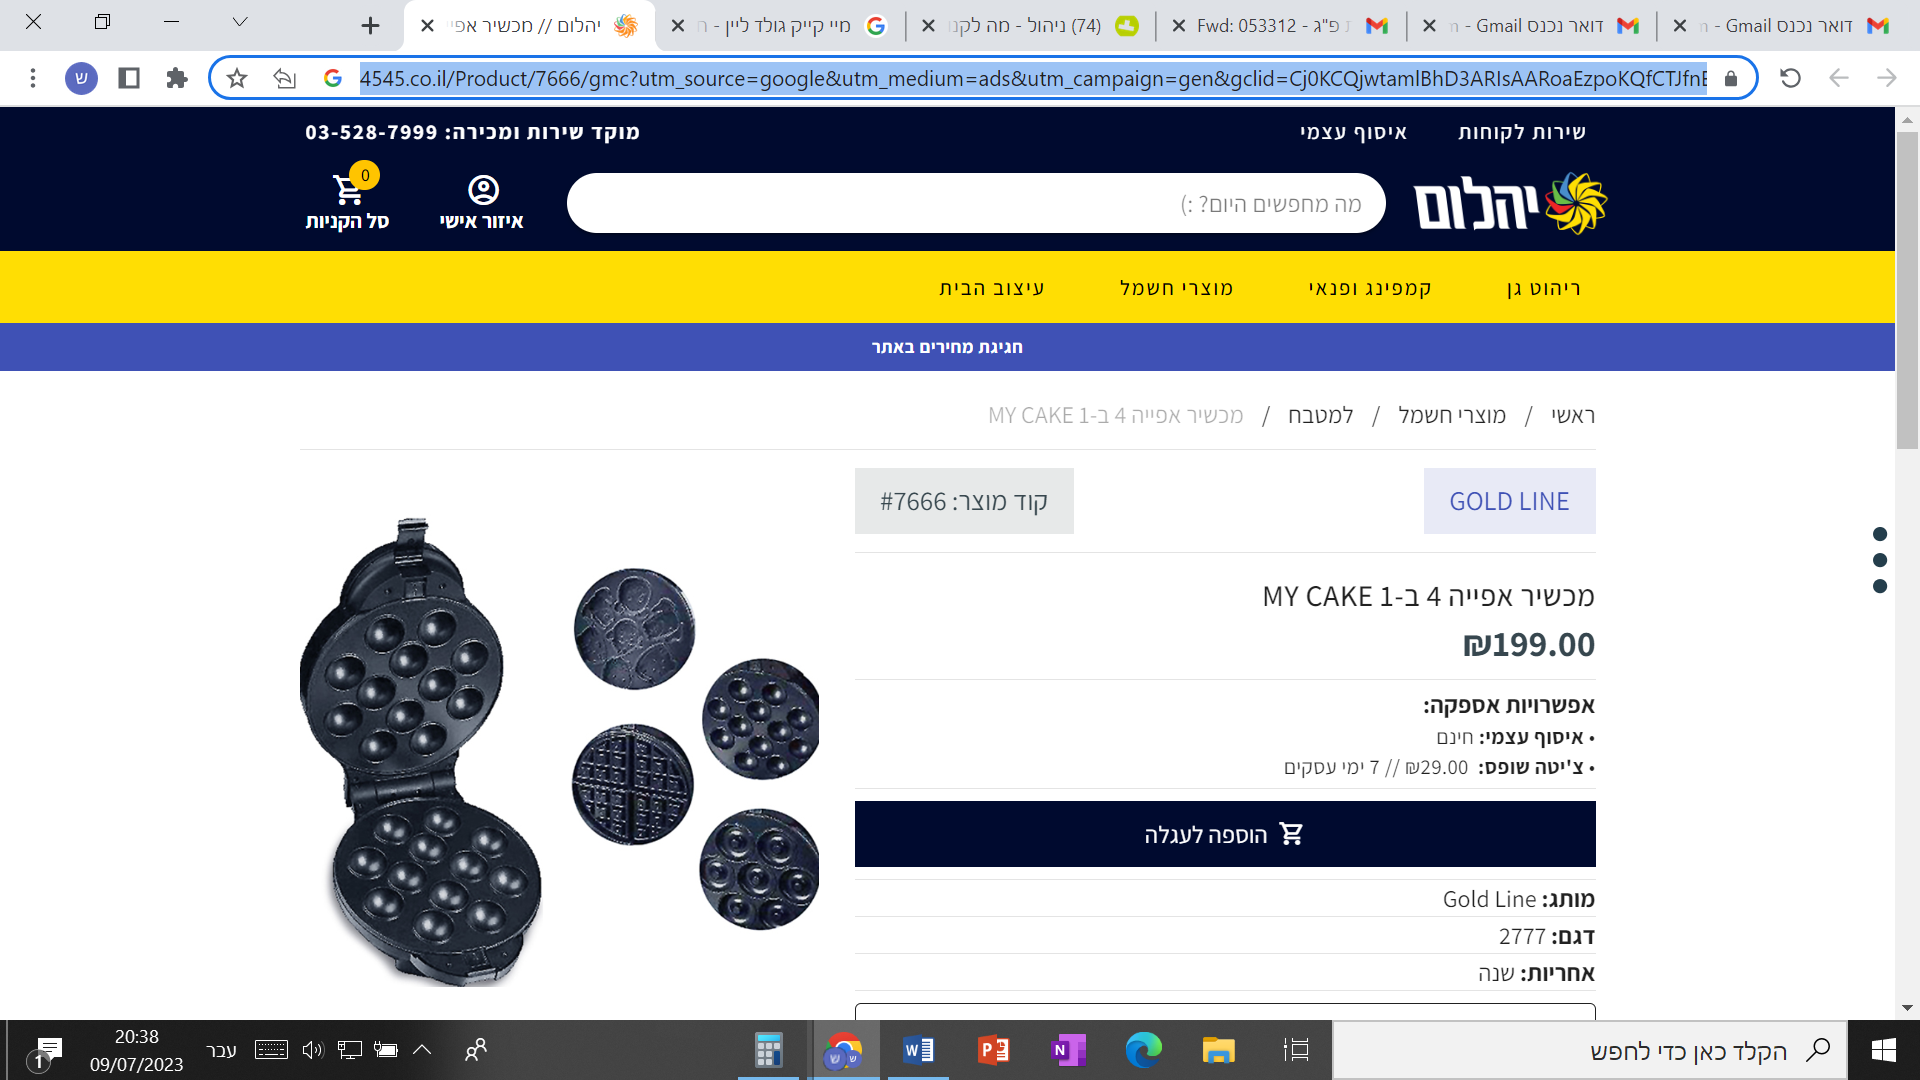
Task: Open the Chrome three-dot menu
Action: click(x=33, y=78)
